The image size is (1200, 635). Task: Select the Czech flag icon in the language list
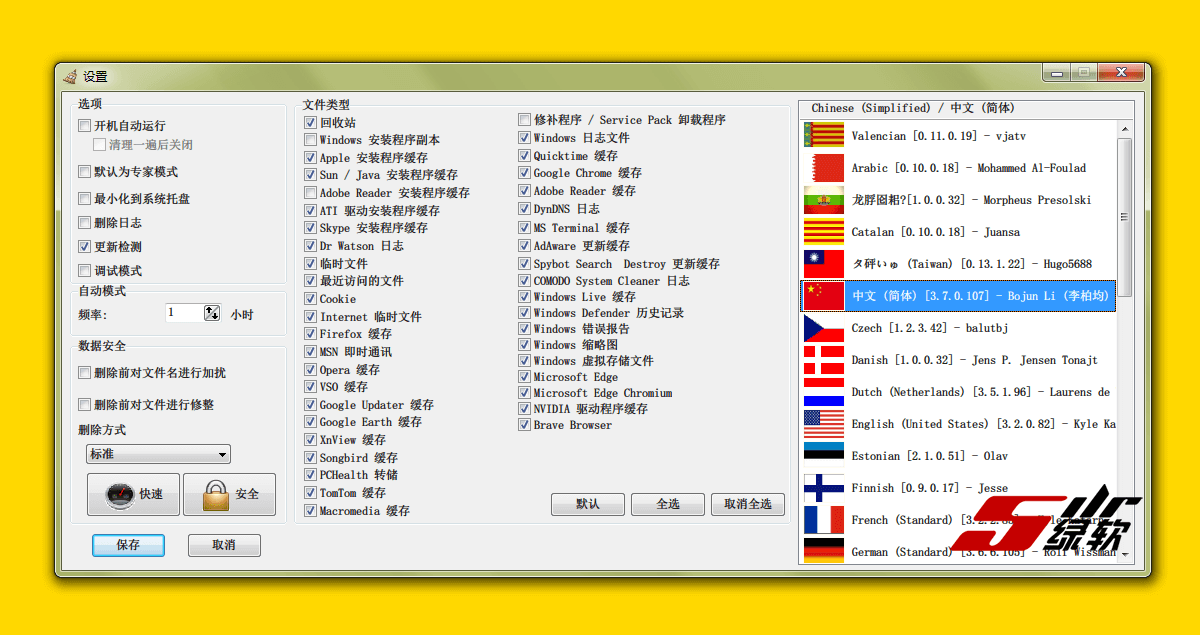[x=823, y=328]
